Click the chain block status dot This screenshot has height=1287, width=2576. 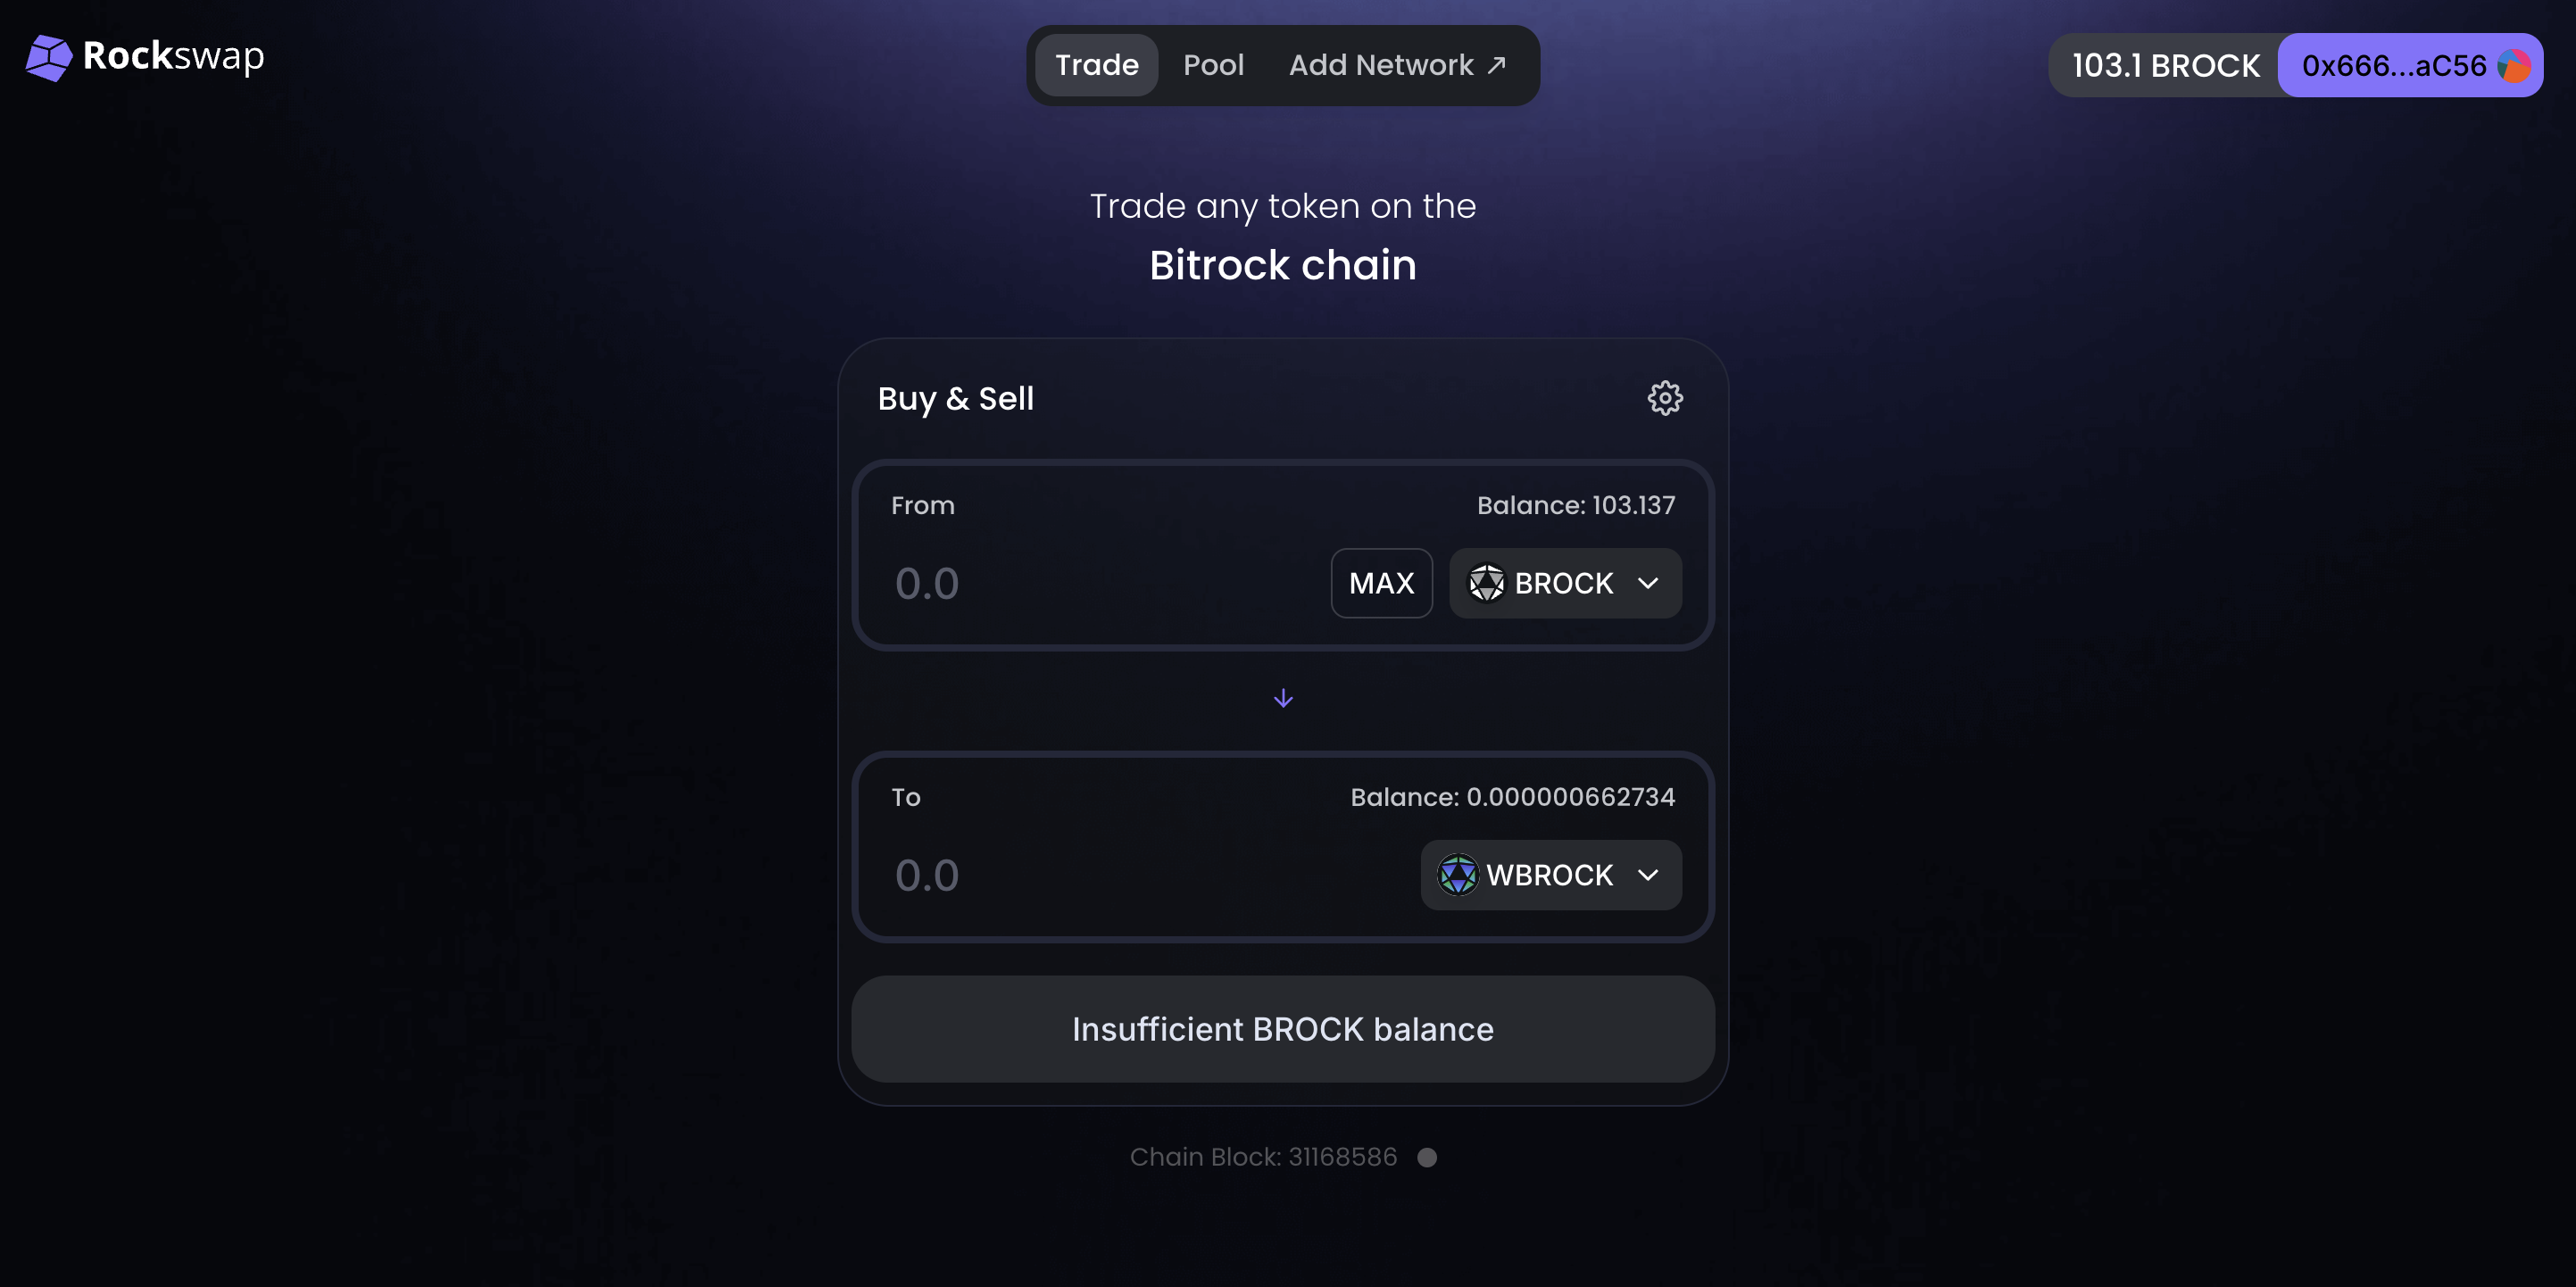tap(1427, 1157)
